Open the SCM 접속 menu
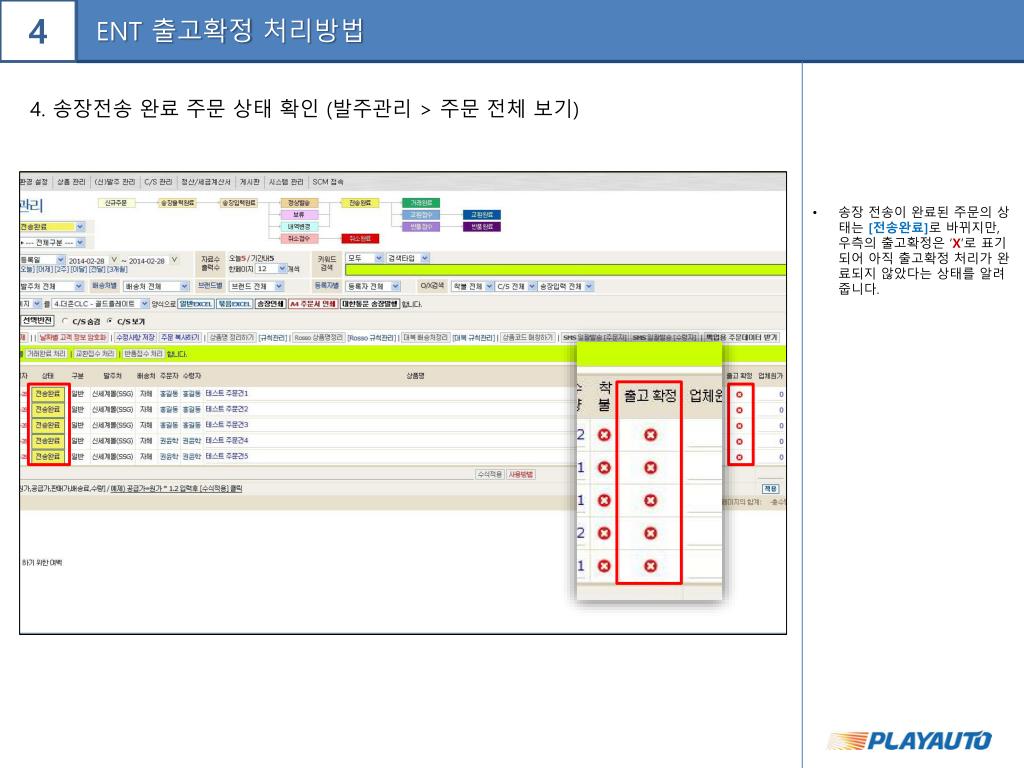 328,182
